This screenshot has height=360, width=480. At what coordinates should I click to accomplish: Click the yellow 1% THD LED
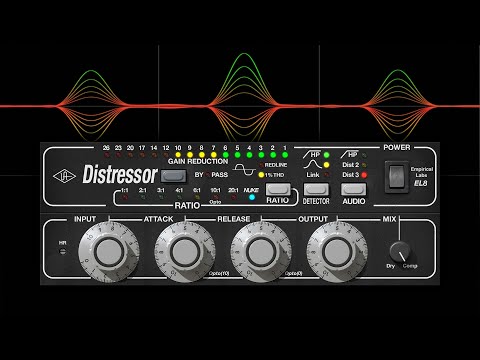pos(261,175)
